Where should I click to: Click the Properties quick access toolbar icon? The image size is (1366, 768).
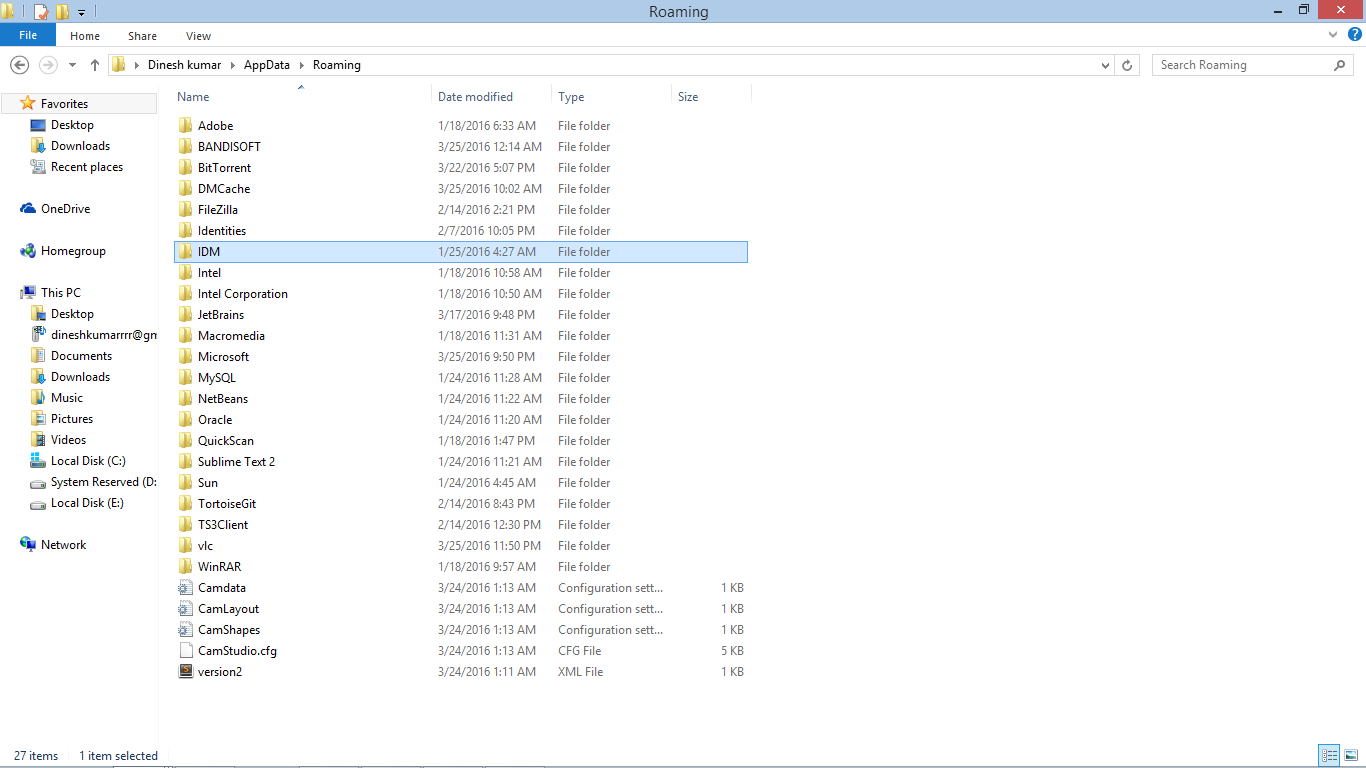(41, 12)
